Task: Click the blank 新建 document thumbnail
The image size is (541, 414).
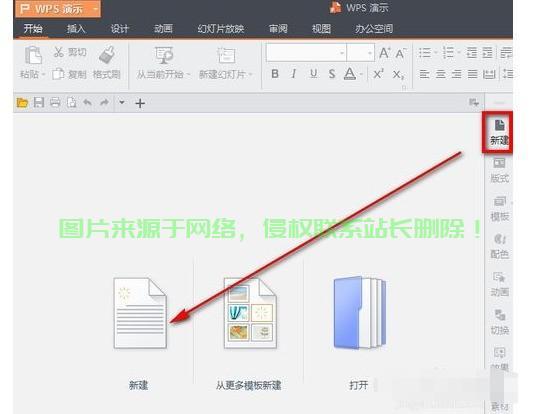Action: pos(140,313)
